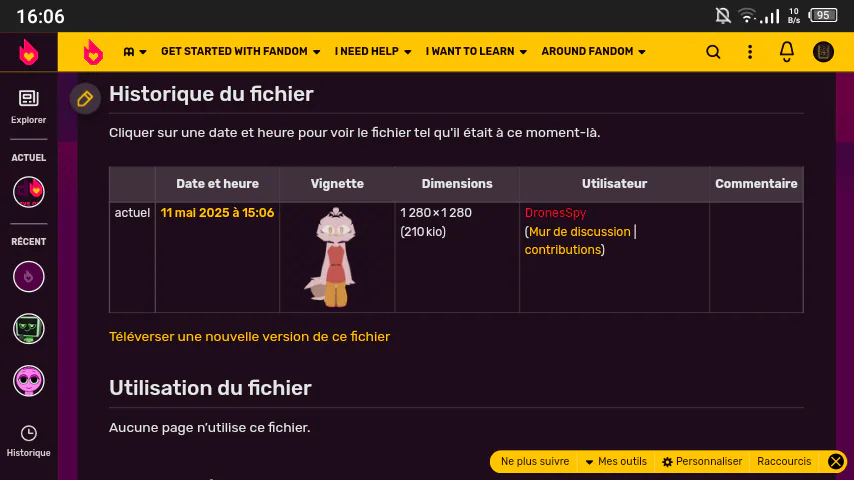854x480 pixels.
Task: Open the date link 11 mai 2025 à 15:06
Action: coord(217,212)
